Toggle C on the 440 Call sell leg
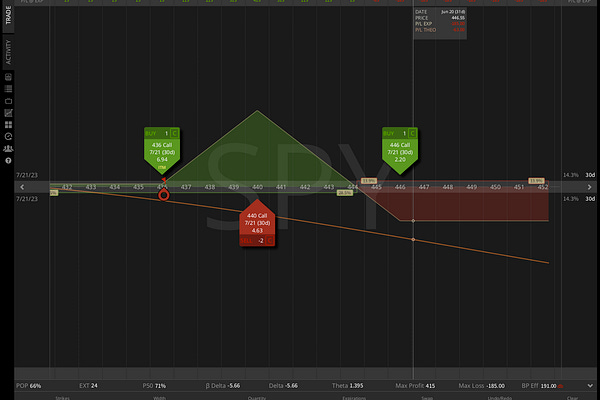Image resolution: width=600 pixels, height=400 pixels. pyautogui.click(x=270, y=241)
